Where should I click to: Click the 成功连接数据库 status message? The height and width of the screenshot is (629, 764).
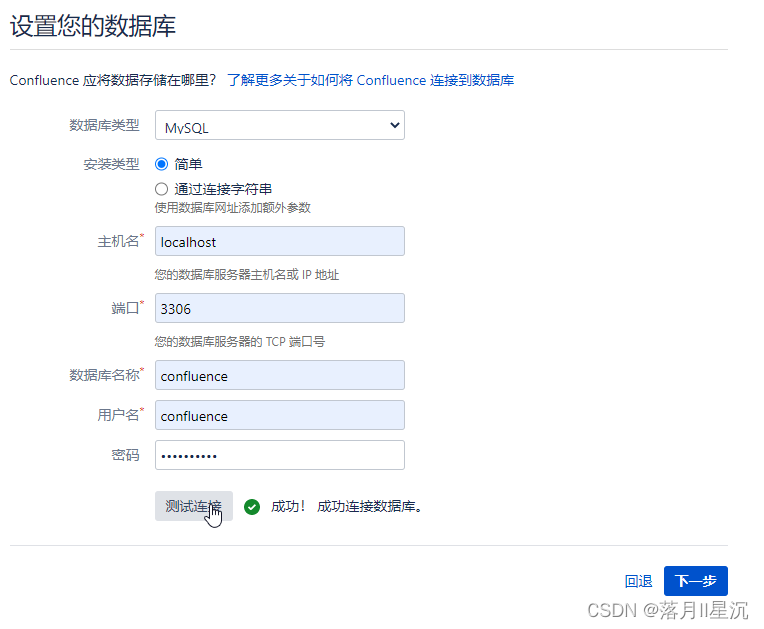tap(370, 507)
